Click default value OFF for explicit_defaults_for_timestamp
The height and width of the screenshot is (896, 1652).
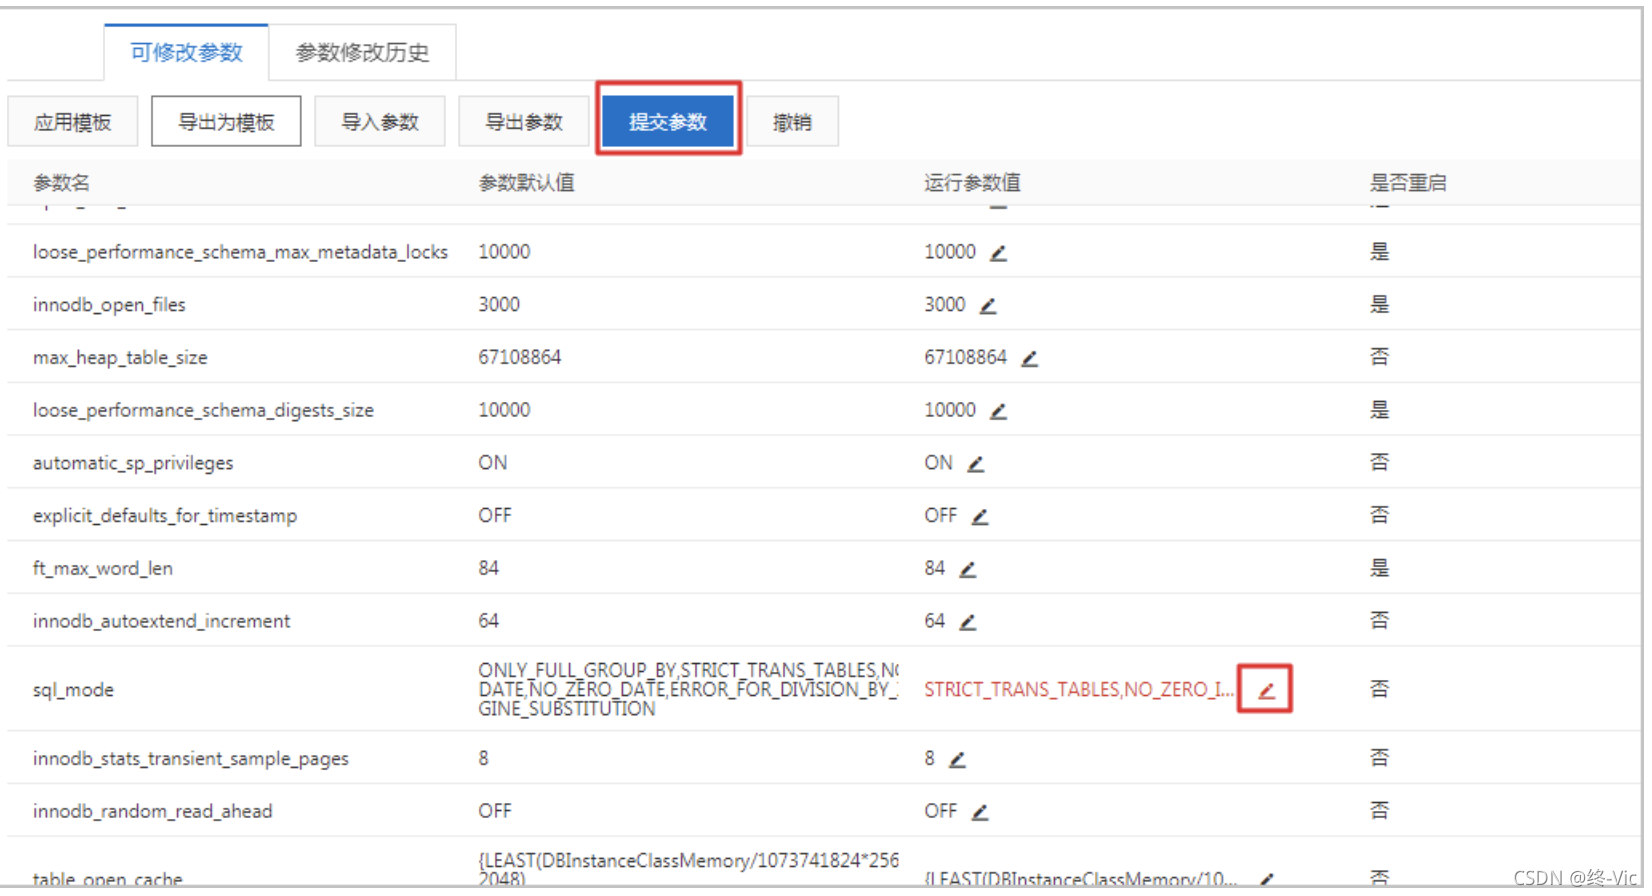coord(495,515)
